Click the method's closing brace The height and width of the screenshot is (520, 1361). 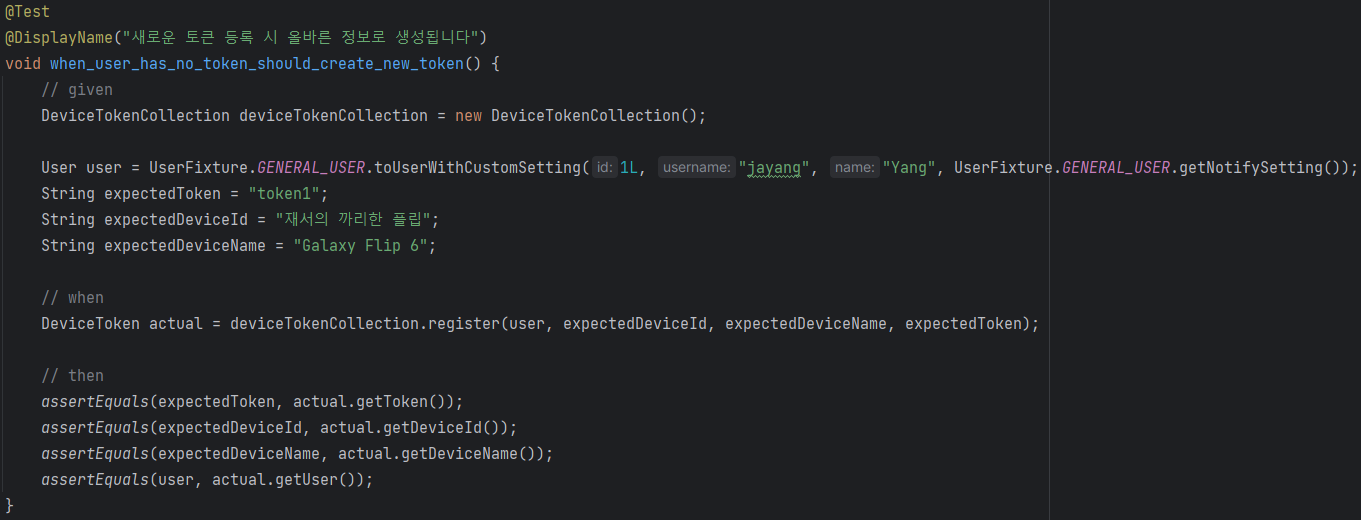click(9, 505)
